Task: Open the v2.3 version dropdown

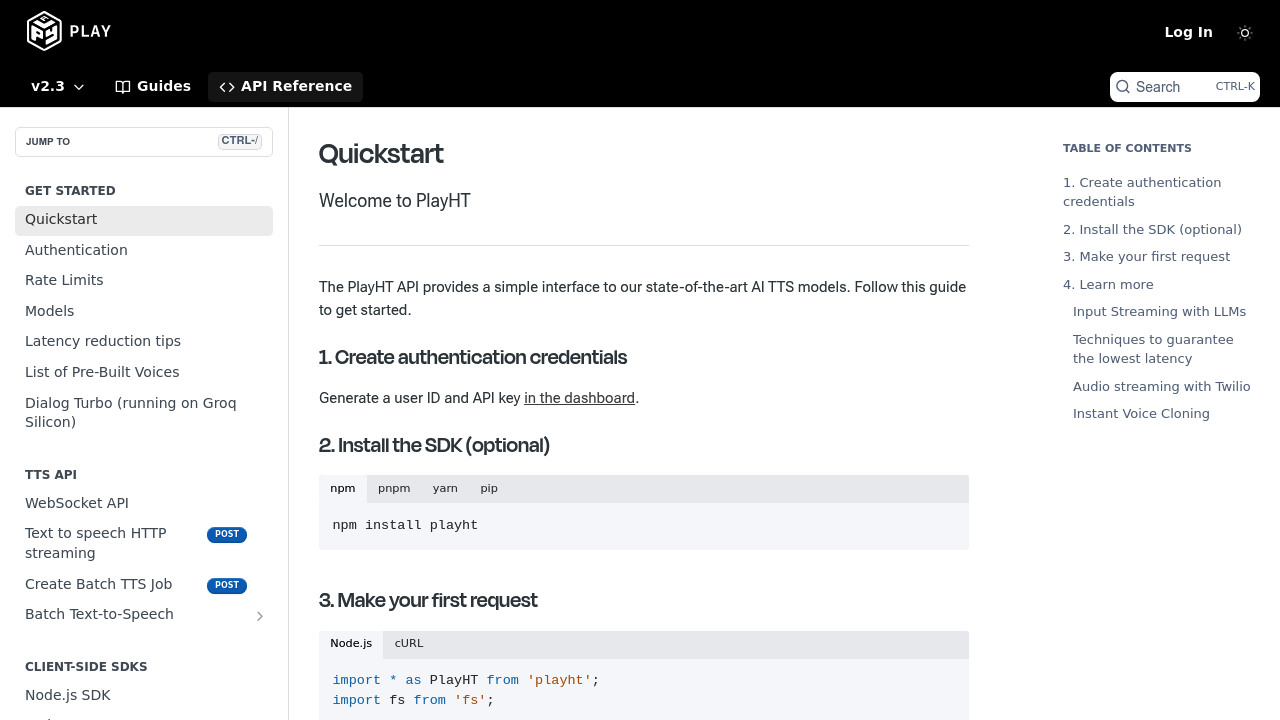Action: click(x=58, y=87)
